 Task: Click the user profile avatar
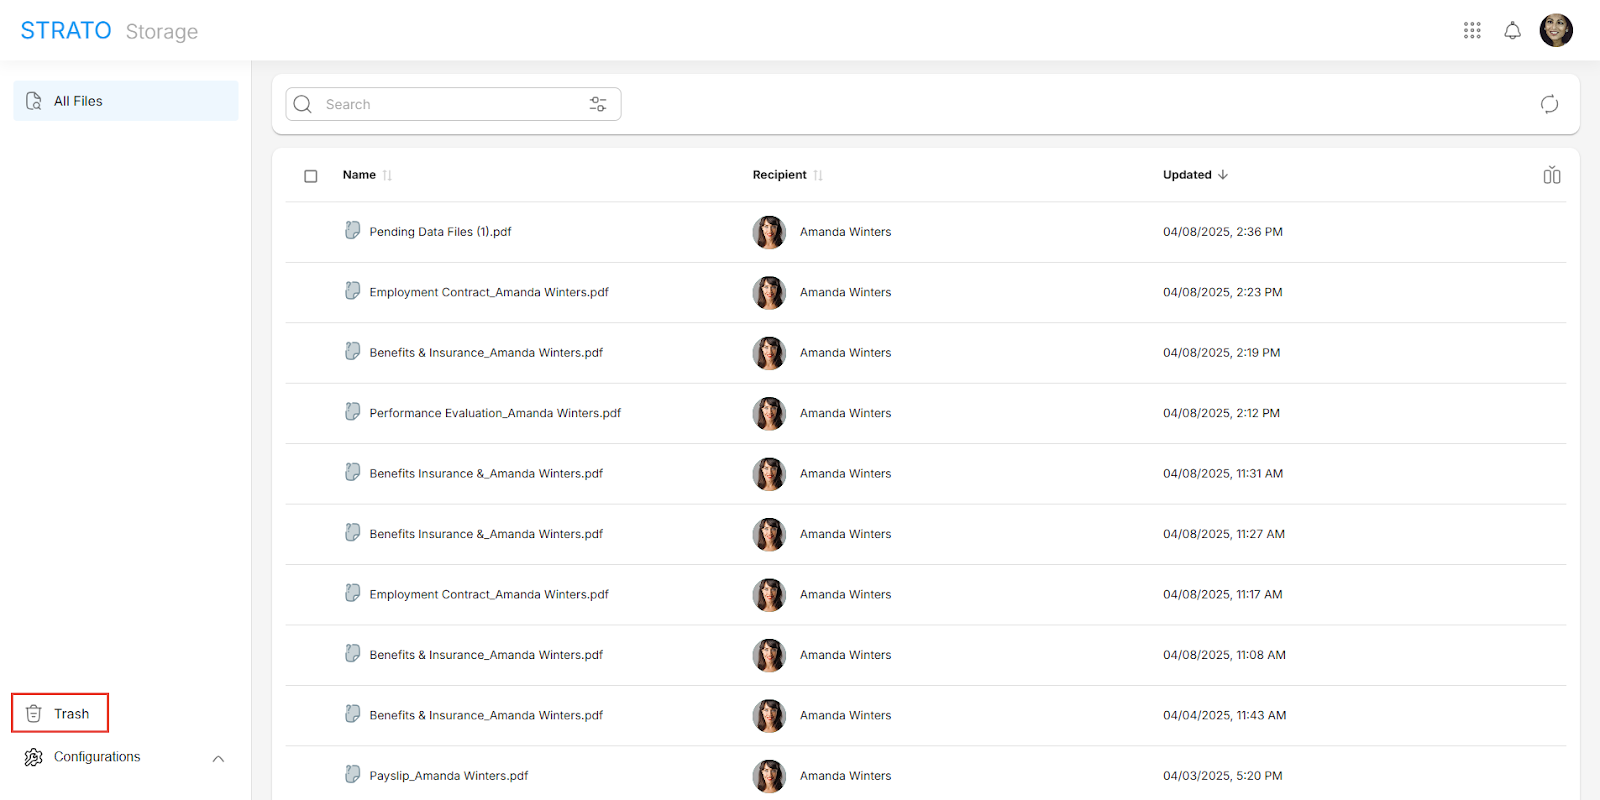click(1556, 30)
